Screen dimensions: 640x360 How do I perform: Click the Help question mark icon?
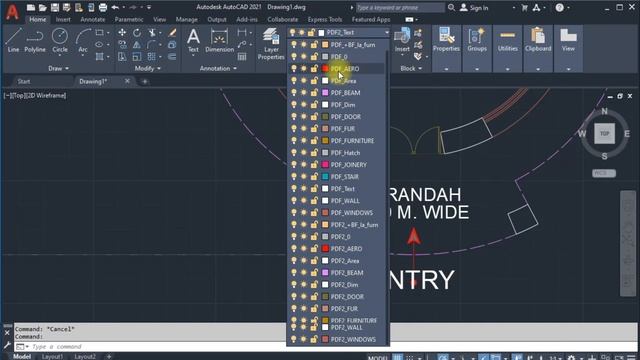point(559,7)
